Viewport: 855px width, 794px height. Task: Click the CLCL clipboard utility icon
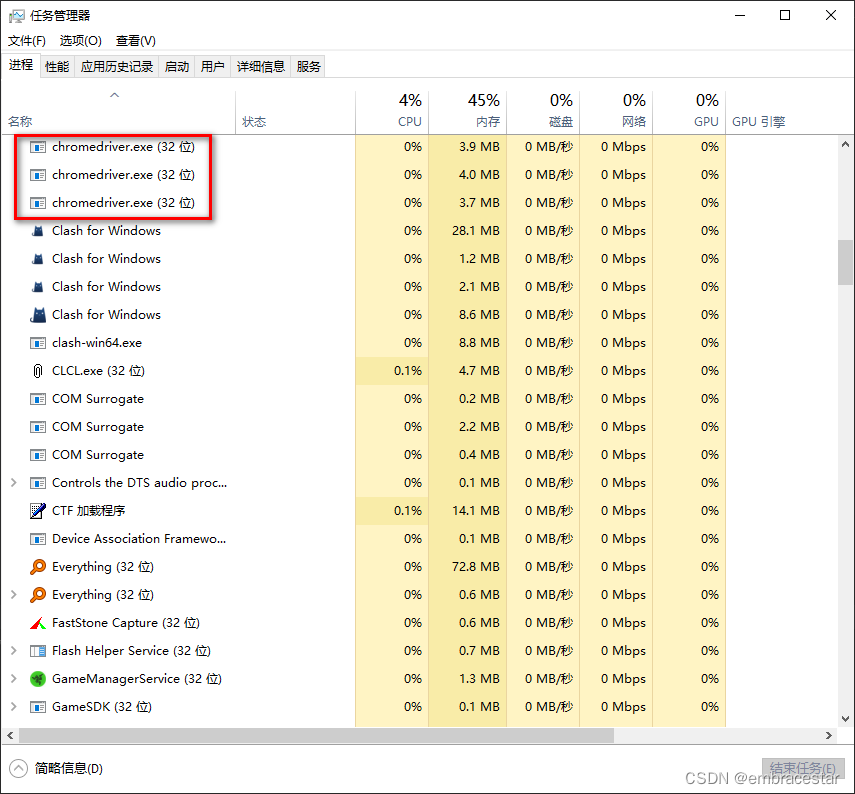pos(36,371)
